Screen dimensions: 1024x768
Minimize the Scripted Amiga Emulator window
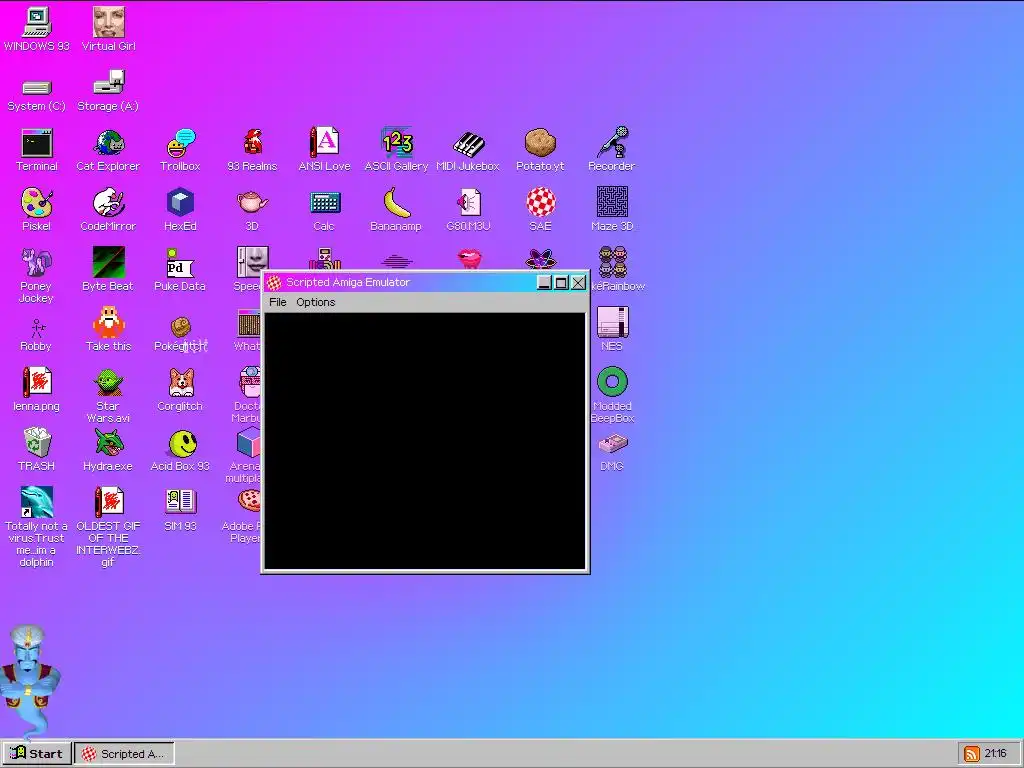coord(544,282)
